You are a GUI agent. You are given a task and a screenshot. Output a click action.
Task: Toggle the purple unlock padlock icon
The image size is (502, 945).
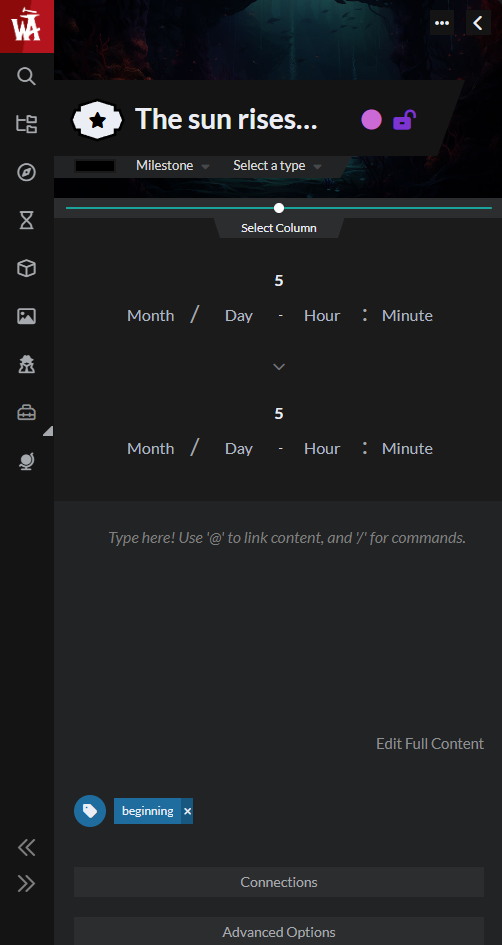tap(404, 120)
